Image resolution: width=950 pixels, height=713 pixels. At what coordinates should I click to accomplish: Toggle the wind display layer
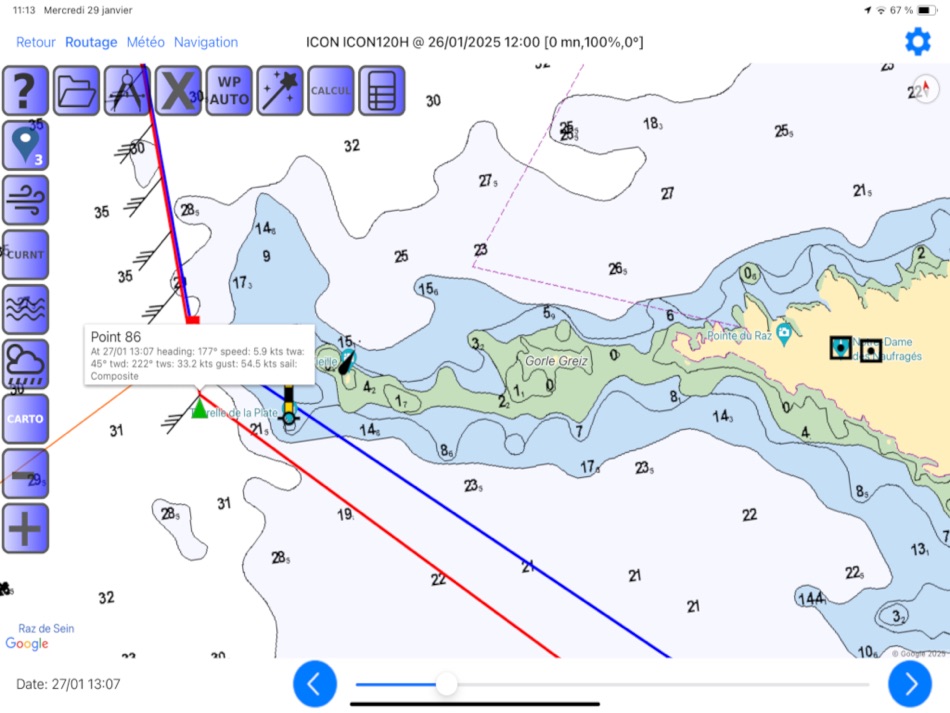pos(25,200)
